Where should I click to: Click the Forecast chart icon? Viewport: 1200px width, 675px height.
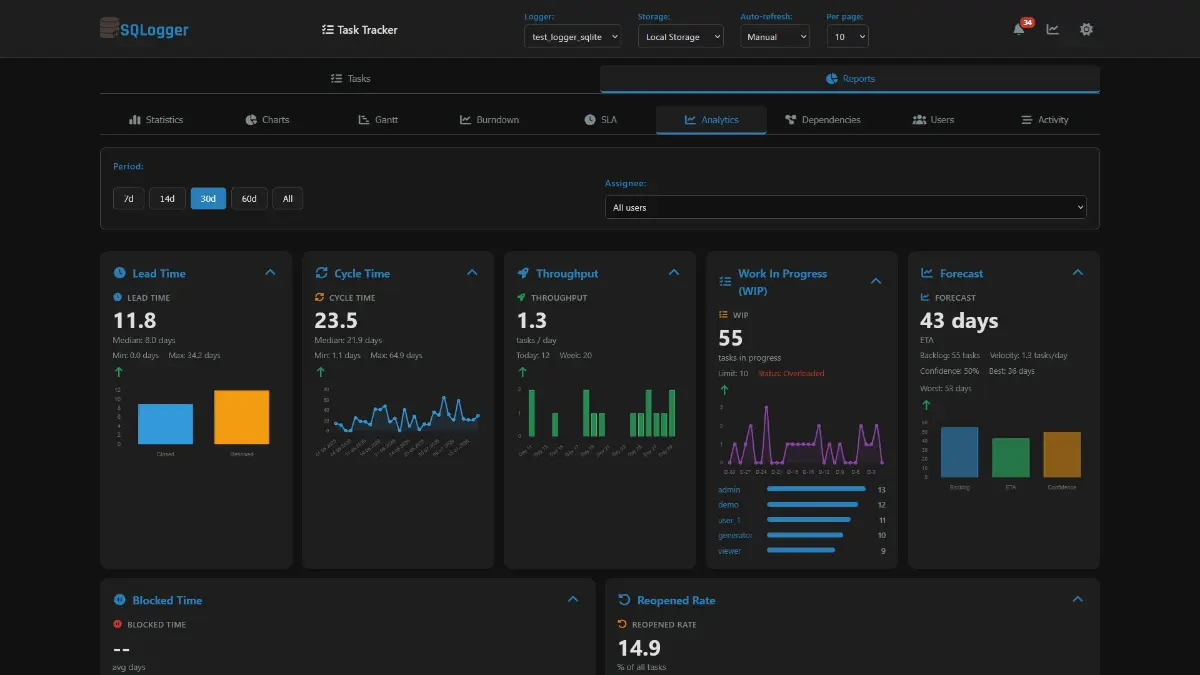(x=927, y=273)
